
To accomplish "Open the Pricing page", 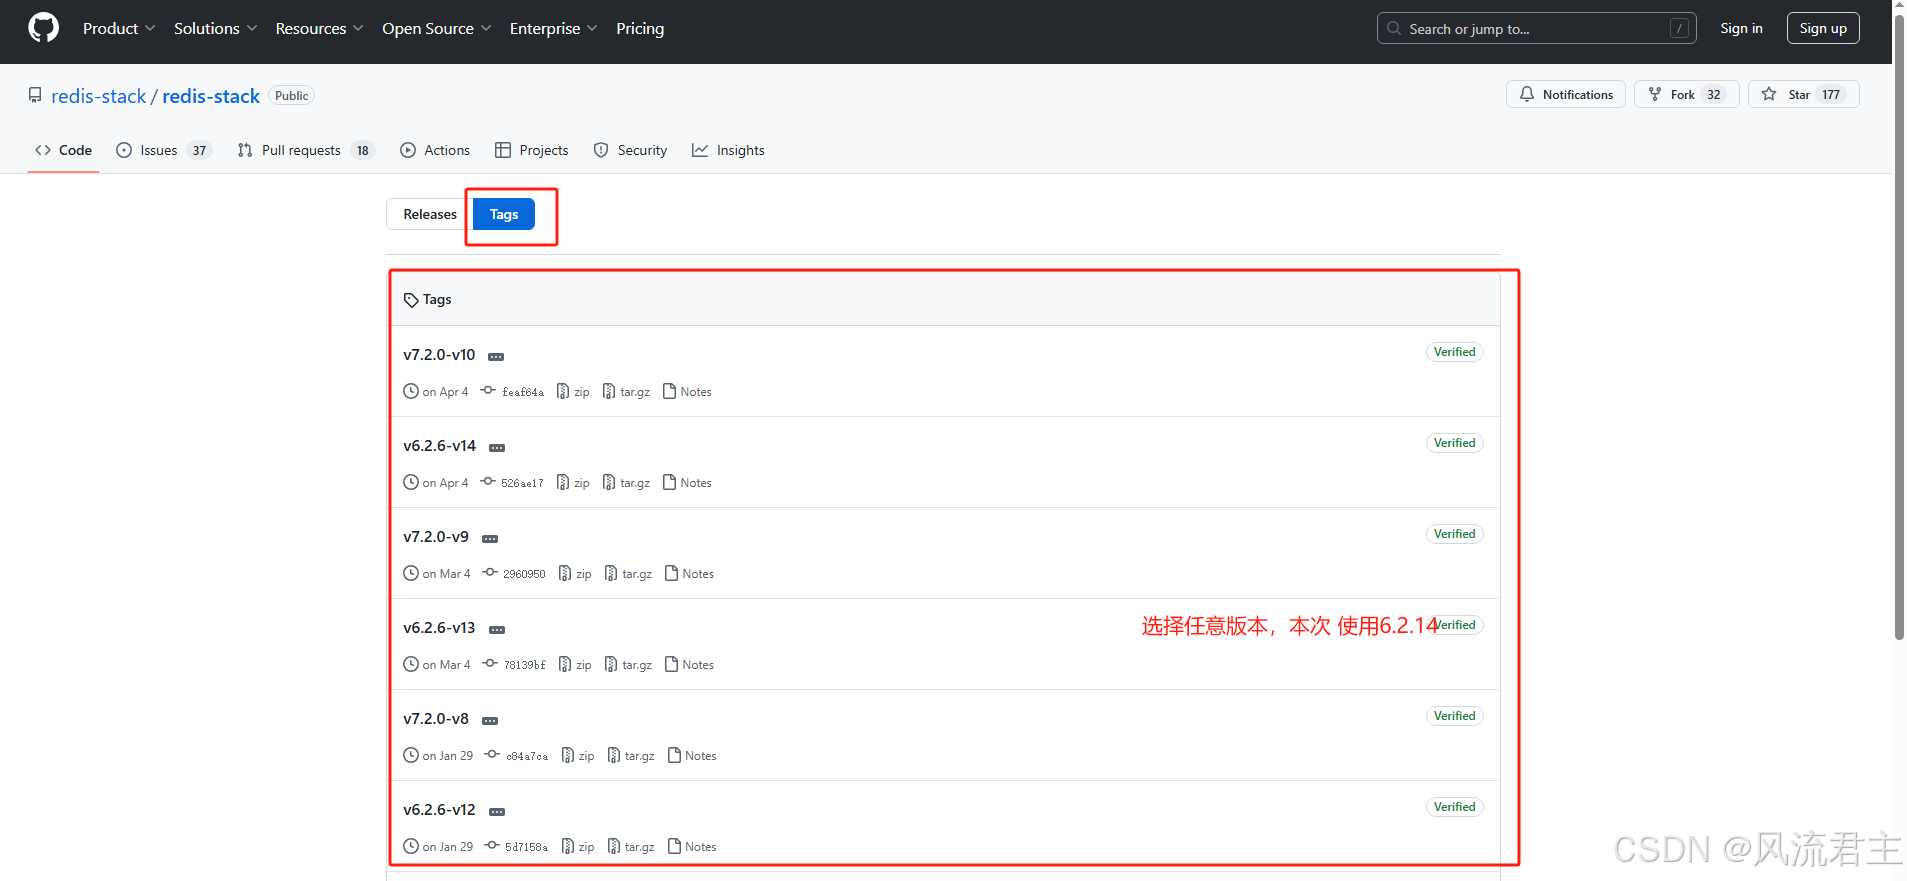I will tap(640, 28).
